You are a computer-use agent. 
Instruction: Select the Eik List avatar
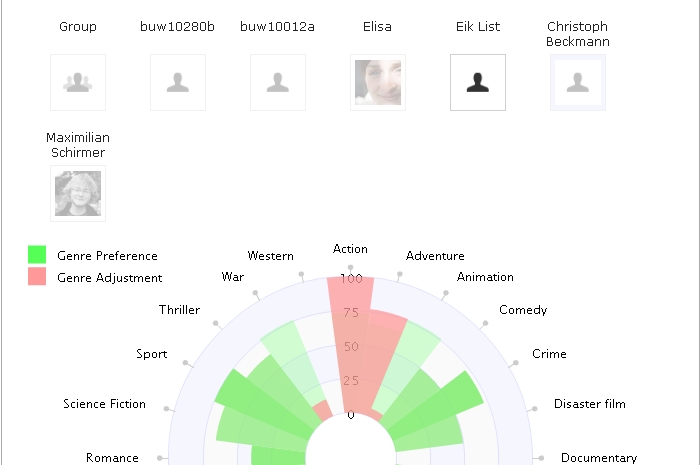pyautogui.click(x=478, y=83)
